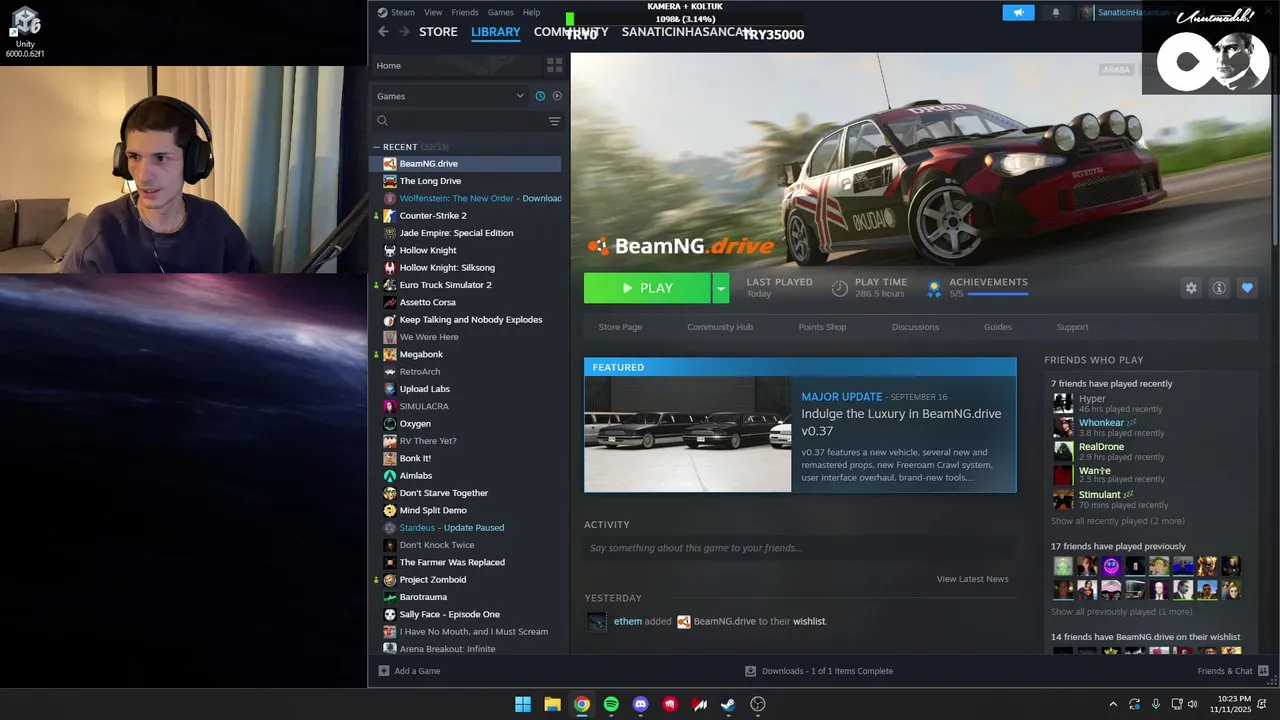The height and width of the screenshot is (720, 1280).
Task: Open the collections grid view icon
Action: [x=554, y=65]
